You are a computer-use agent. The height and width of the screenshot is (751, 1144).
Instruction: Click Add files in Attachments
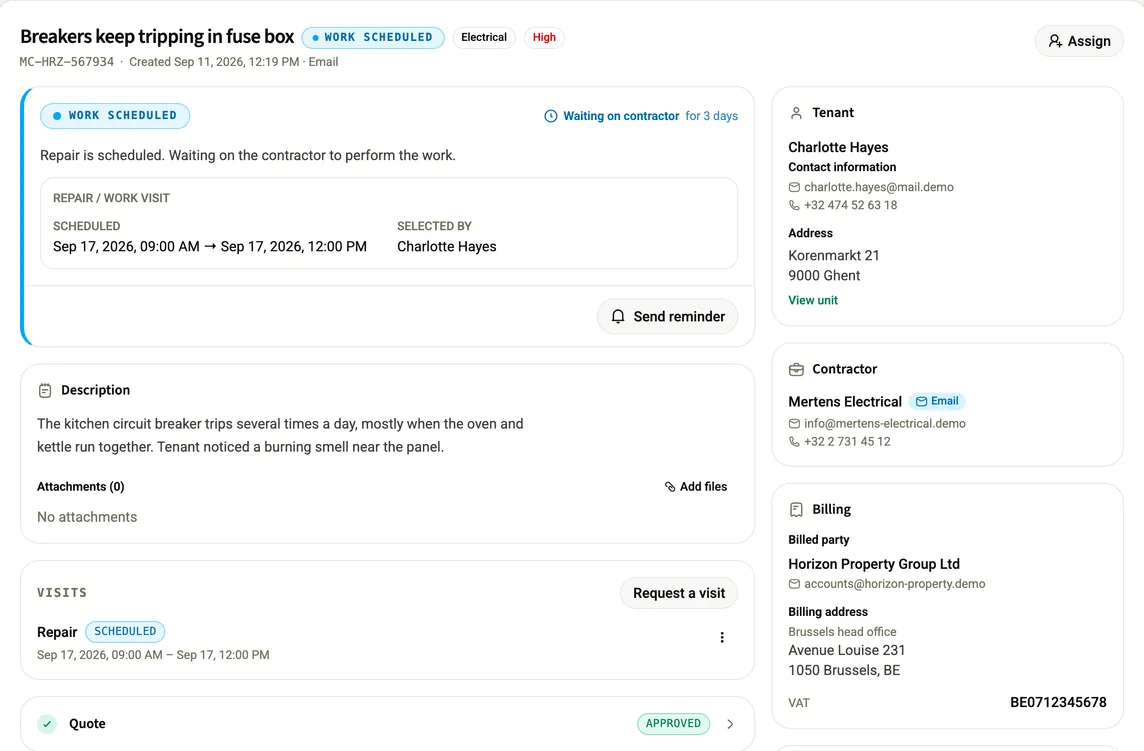point(696,487)
